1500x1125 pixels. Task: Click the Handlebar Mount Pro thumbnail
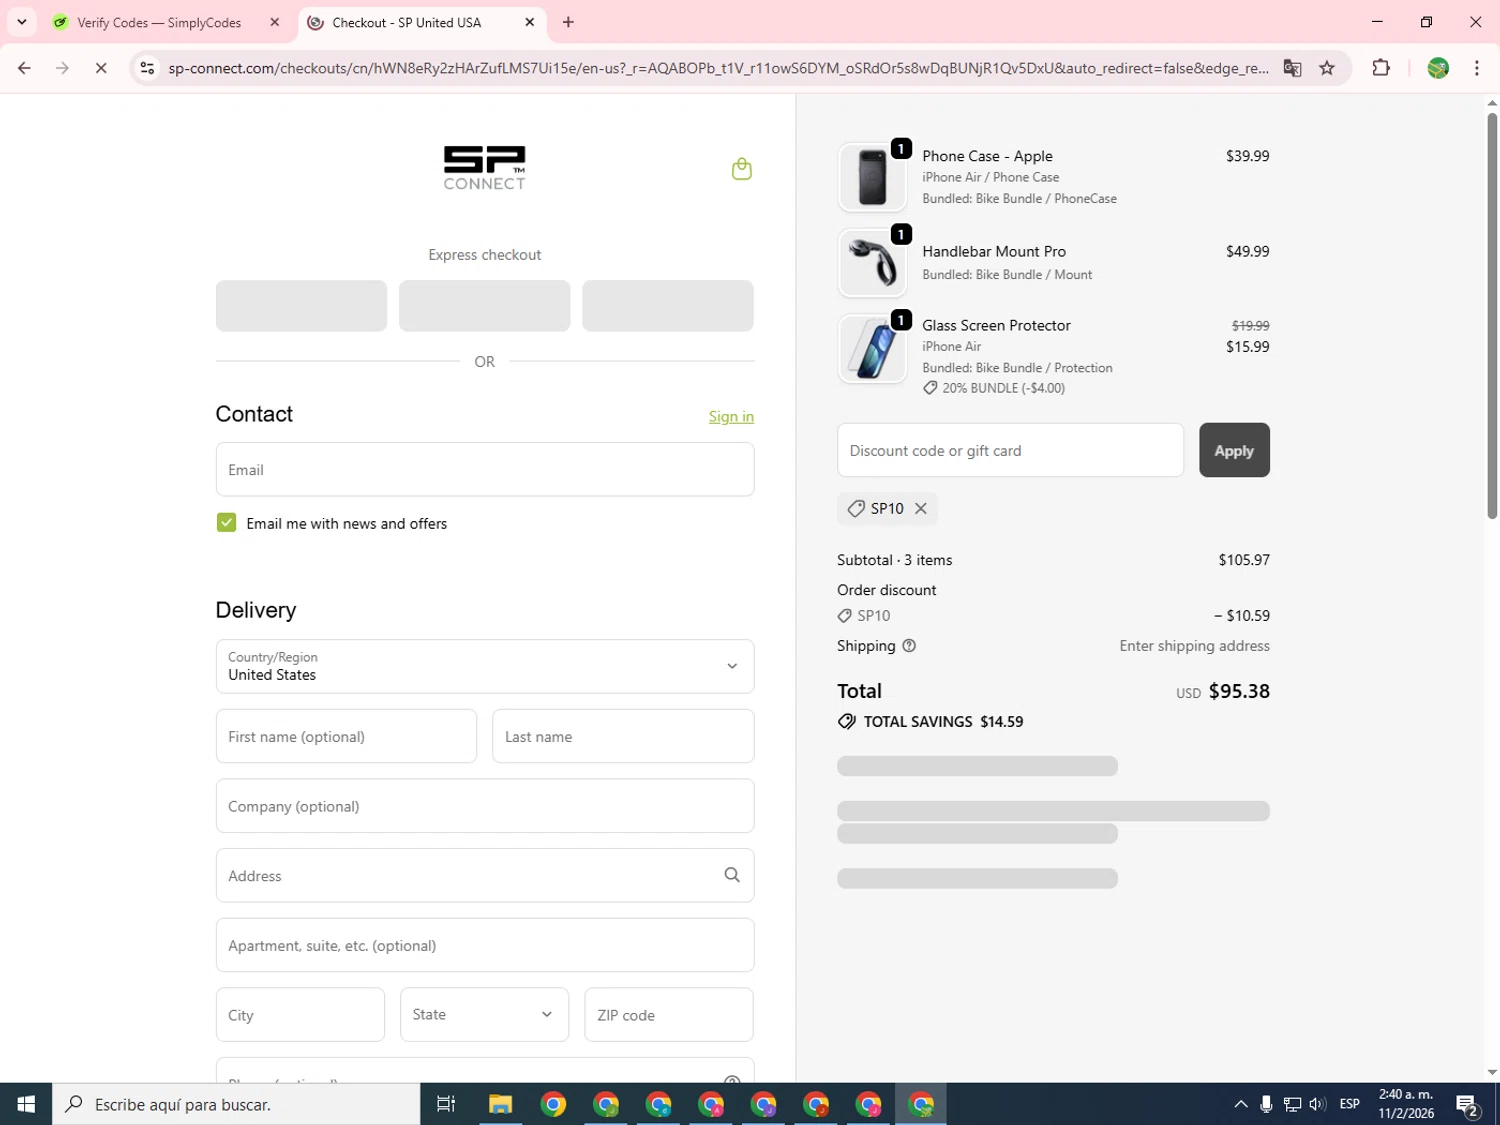click(872, 263)
